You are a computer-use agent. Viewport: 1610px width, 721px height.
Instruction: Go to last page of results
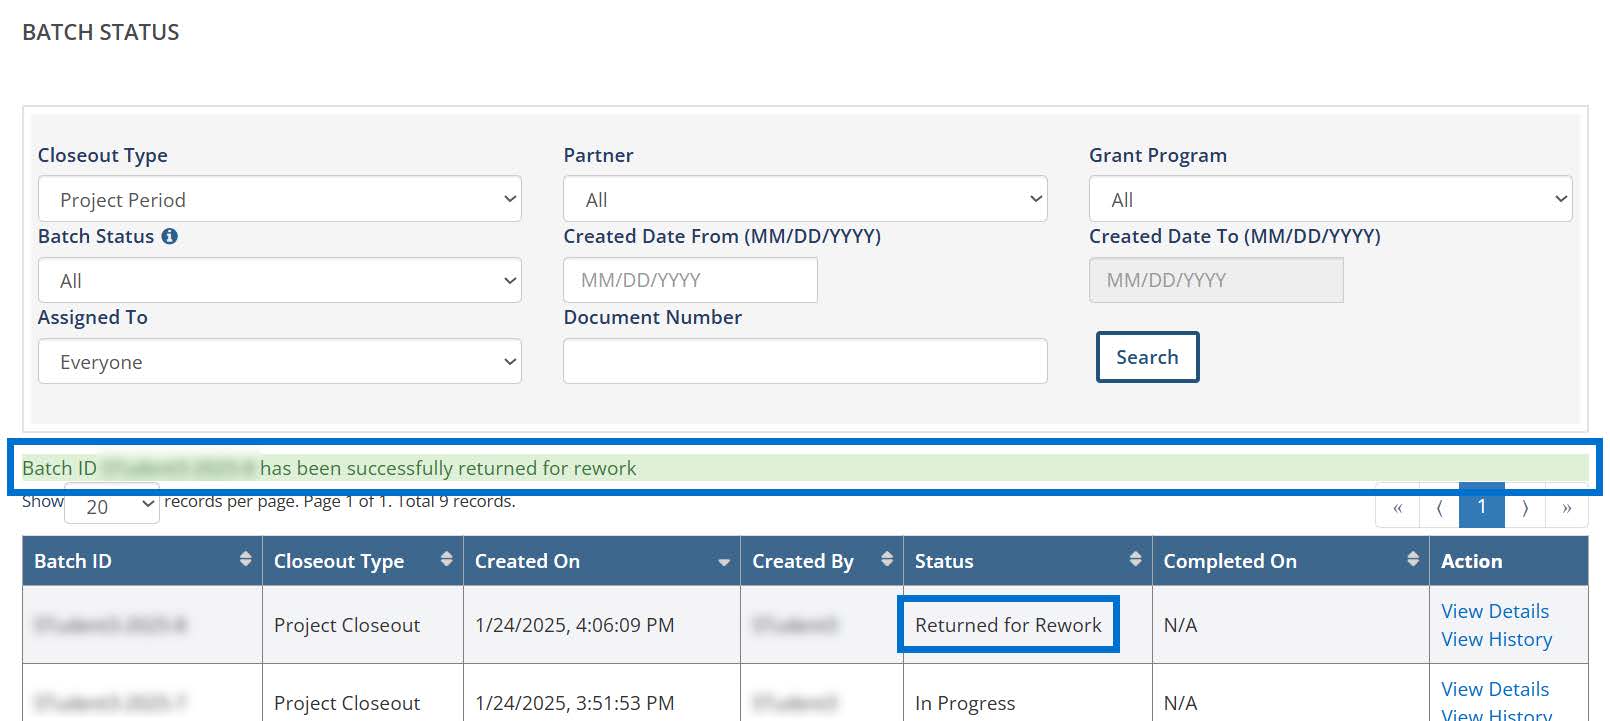click(x=1566, y=508)
